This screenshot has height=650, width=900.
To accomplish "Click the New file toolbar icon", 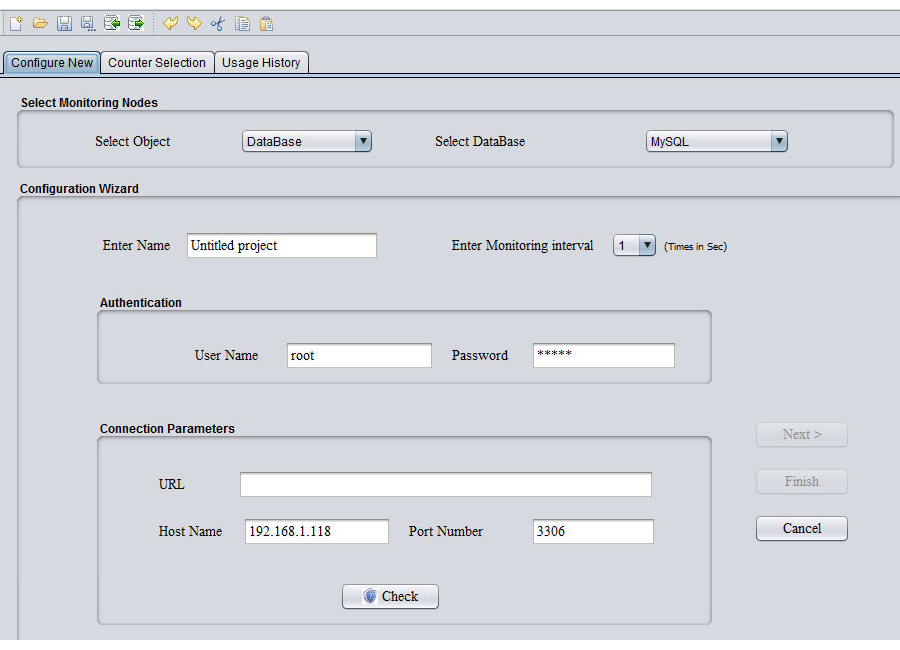I will pyautogui.click(x=16, y=23).
